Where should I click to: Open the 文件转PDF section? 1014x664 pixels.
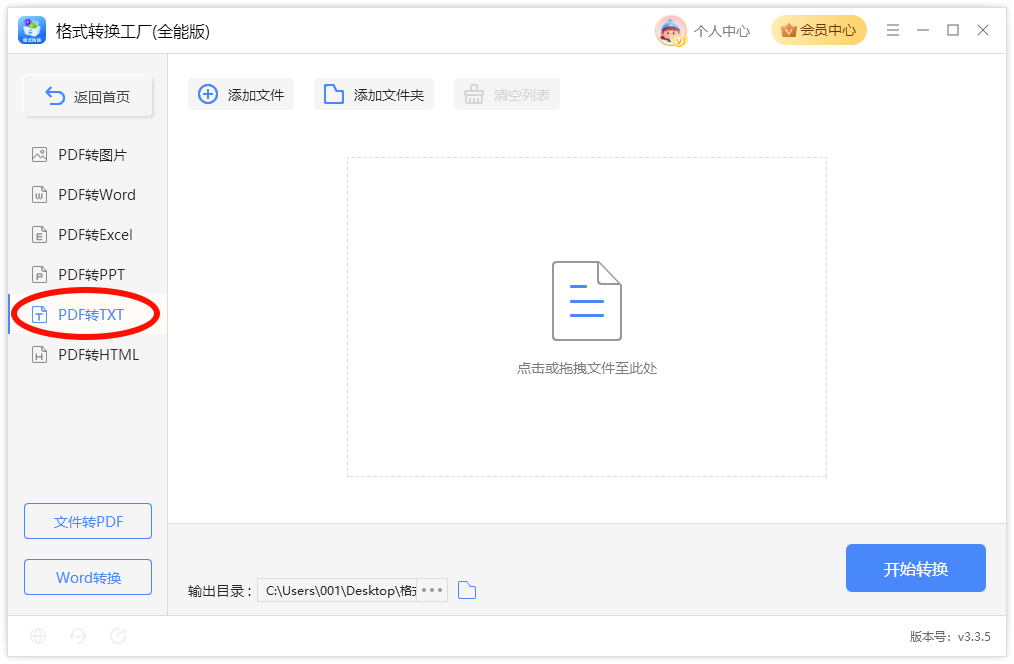88,521
